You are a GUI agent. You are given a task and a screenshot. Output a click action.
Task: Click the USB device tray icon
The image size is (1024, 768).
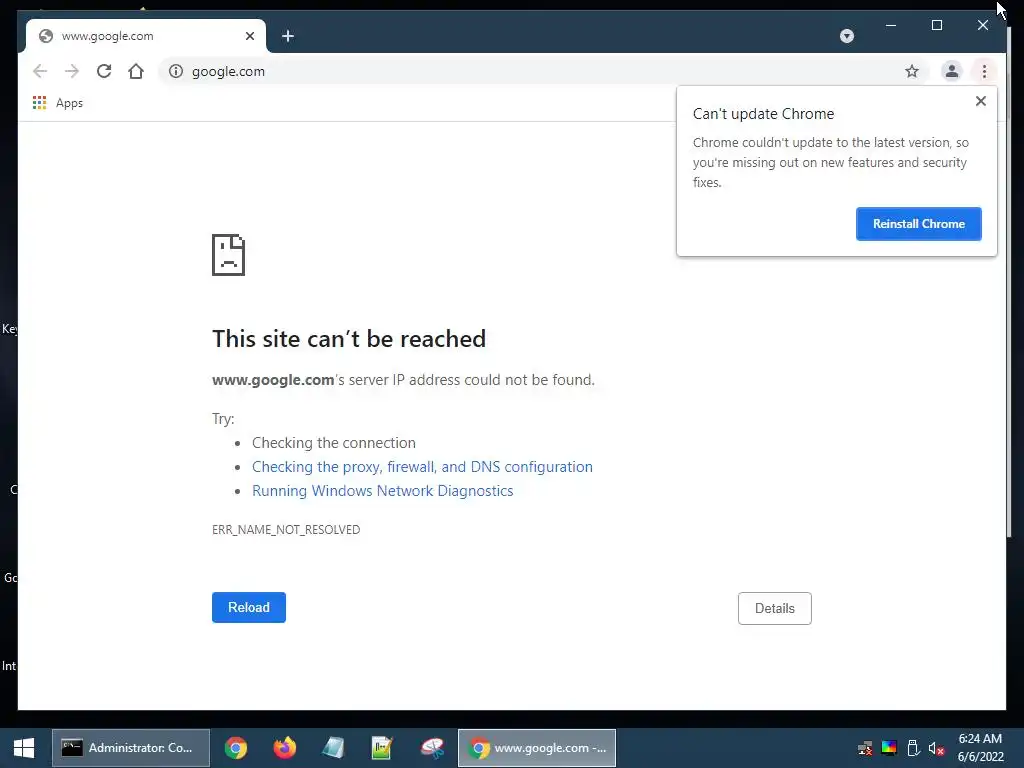click(x=913, y=748)
